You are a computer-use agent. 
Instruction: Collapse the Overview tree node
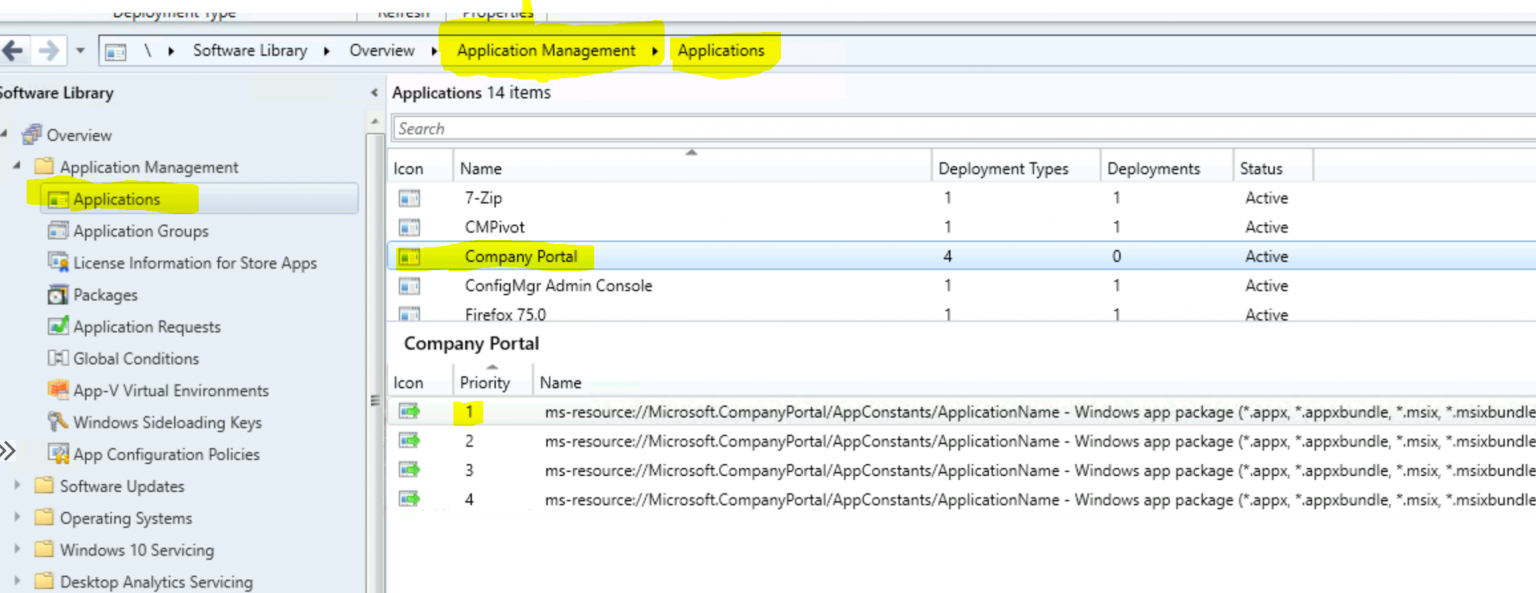point(10,135)
